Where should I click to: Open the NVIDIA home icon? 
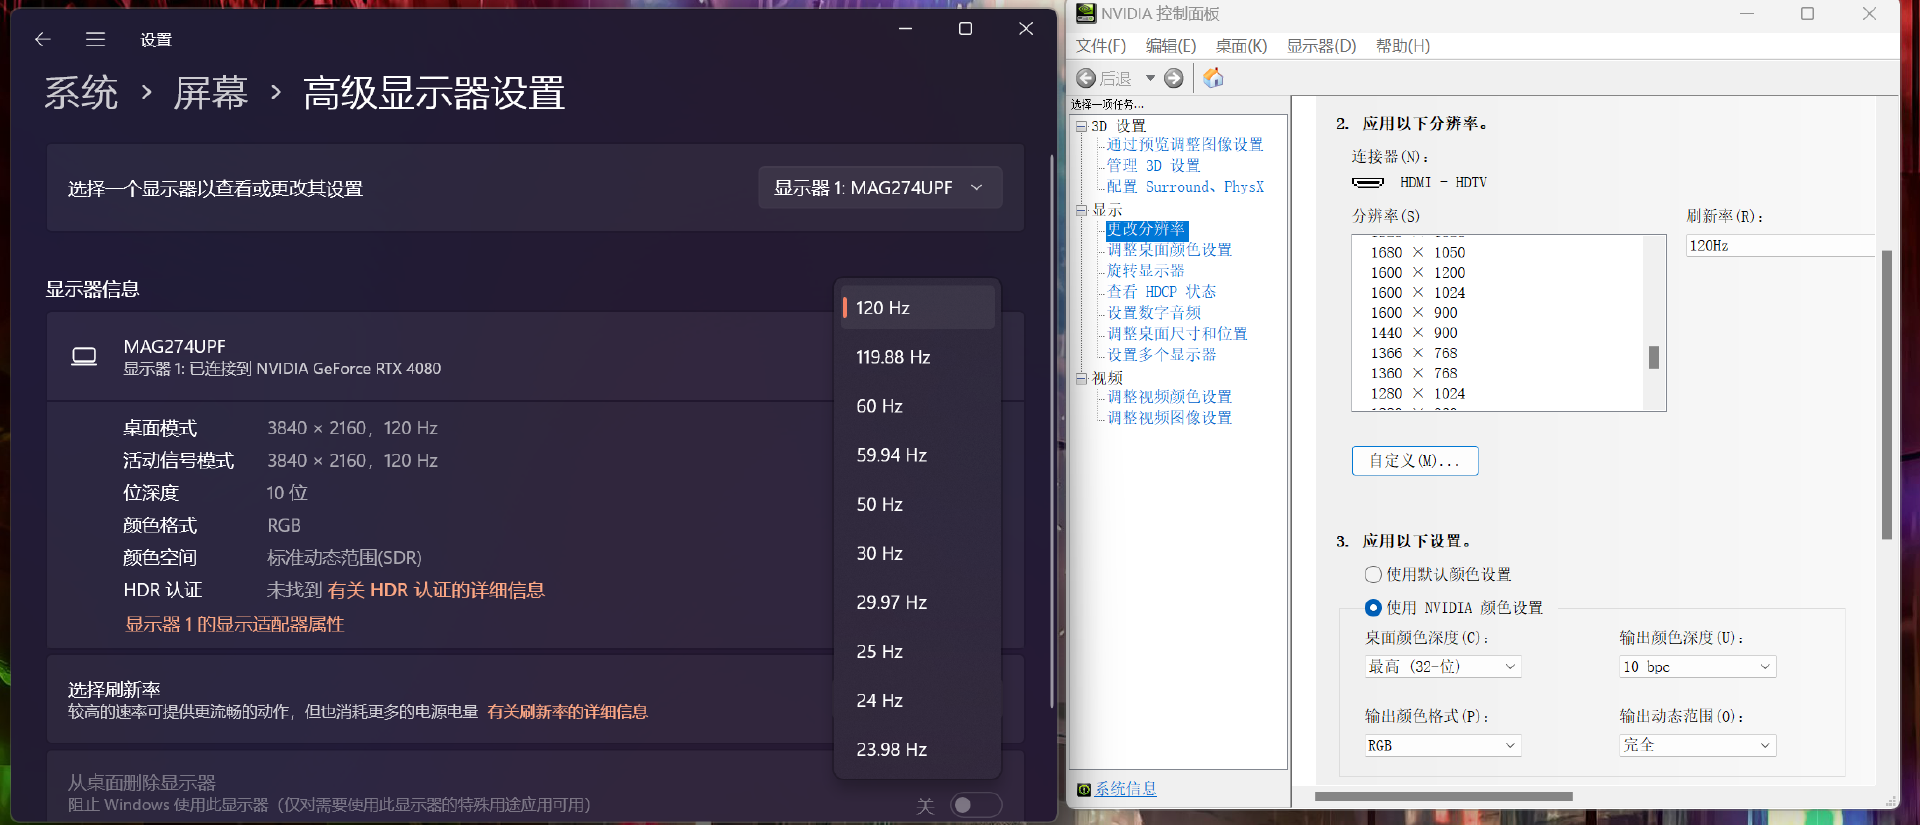[1213, 78]
